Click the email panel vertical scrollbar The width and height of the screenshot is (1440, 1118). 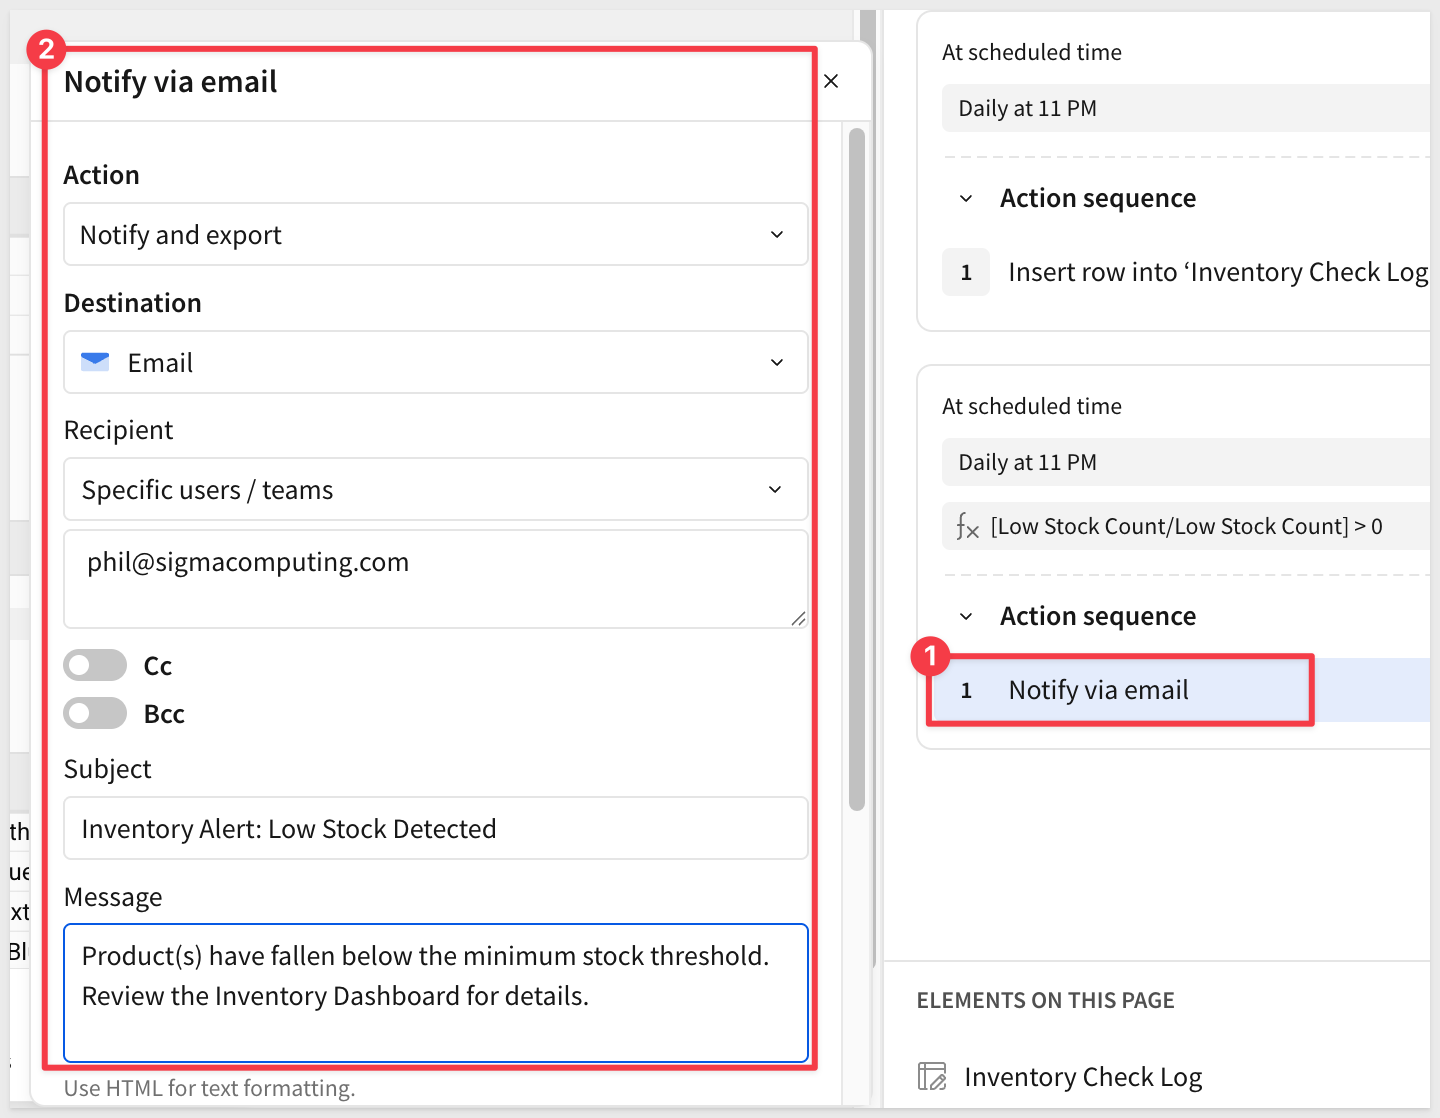(x=856, y=470)
